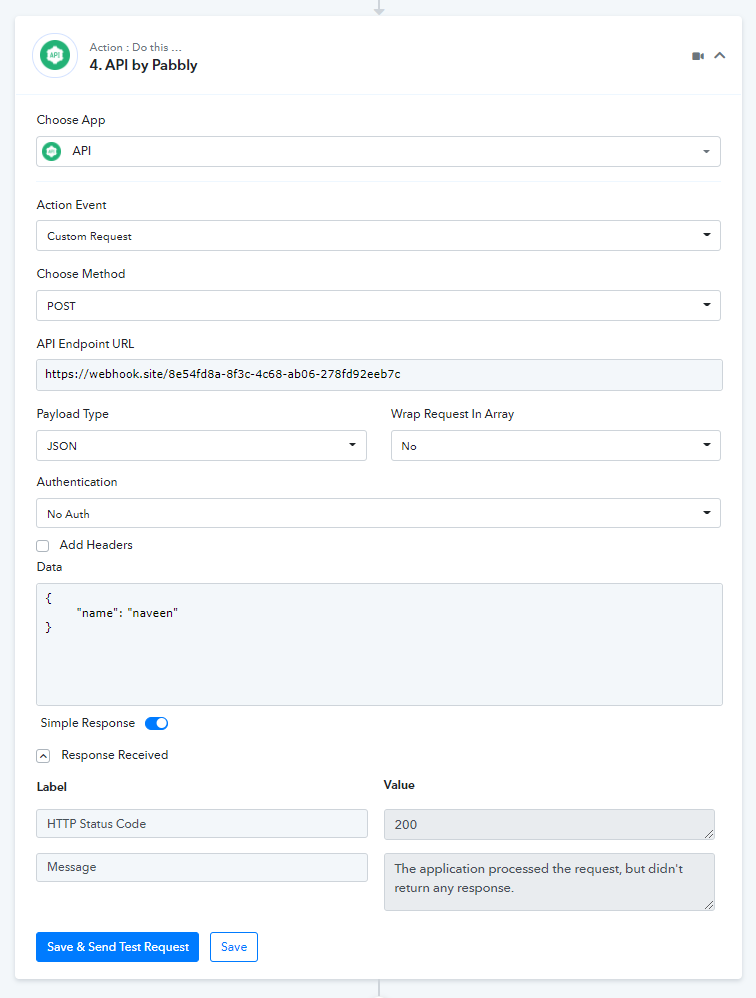The image size is (756, 998).
Task: Open the Authentication dropdown
Action: (x=378, y=513)
